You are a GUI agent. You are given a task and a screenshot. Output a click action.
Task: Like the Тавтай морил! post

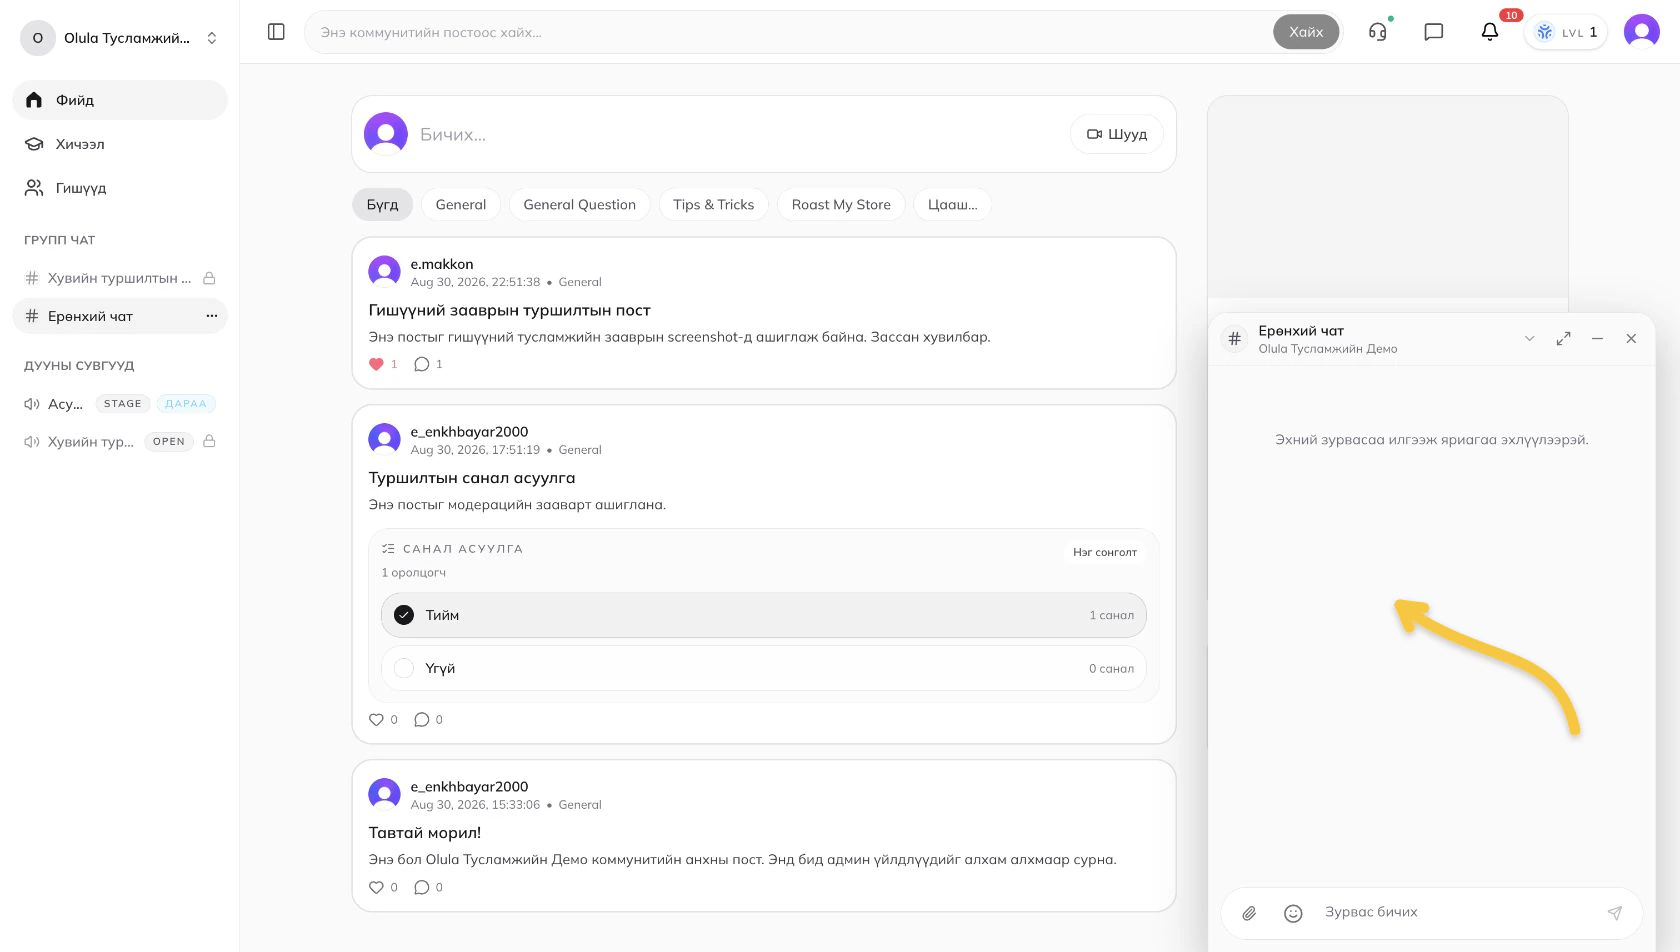[376, 887]
